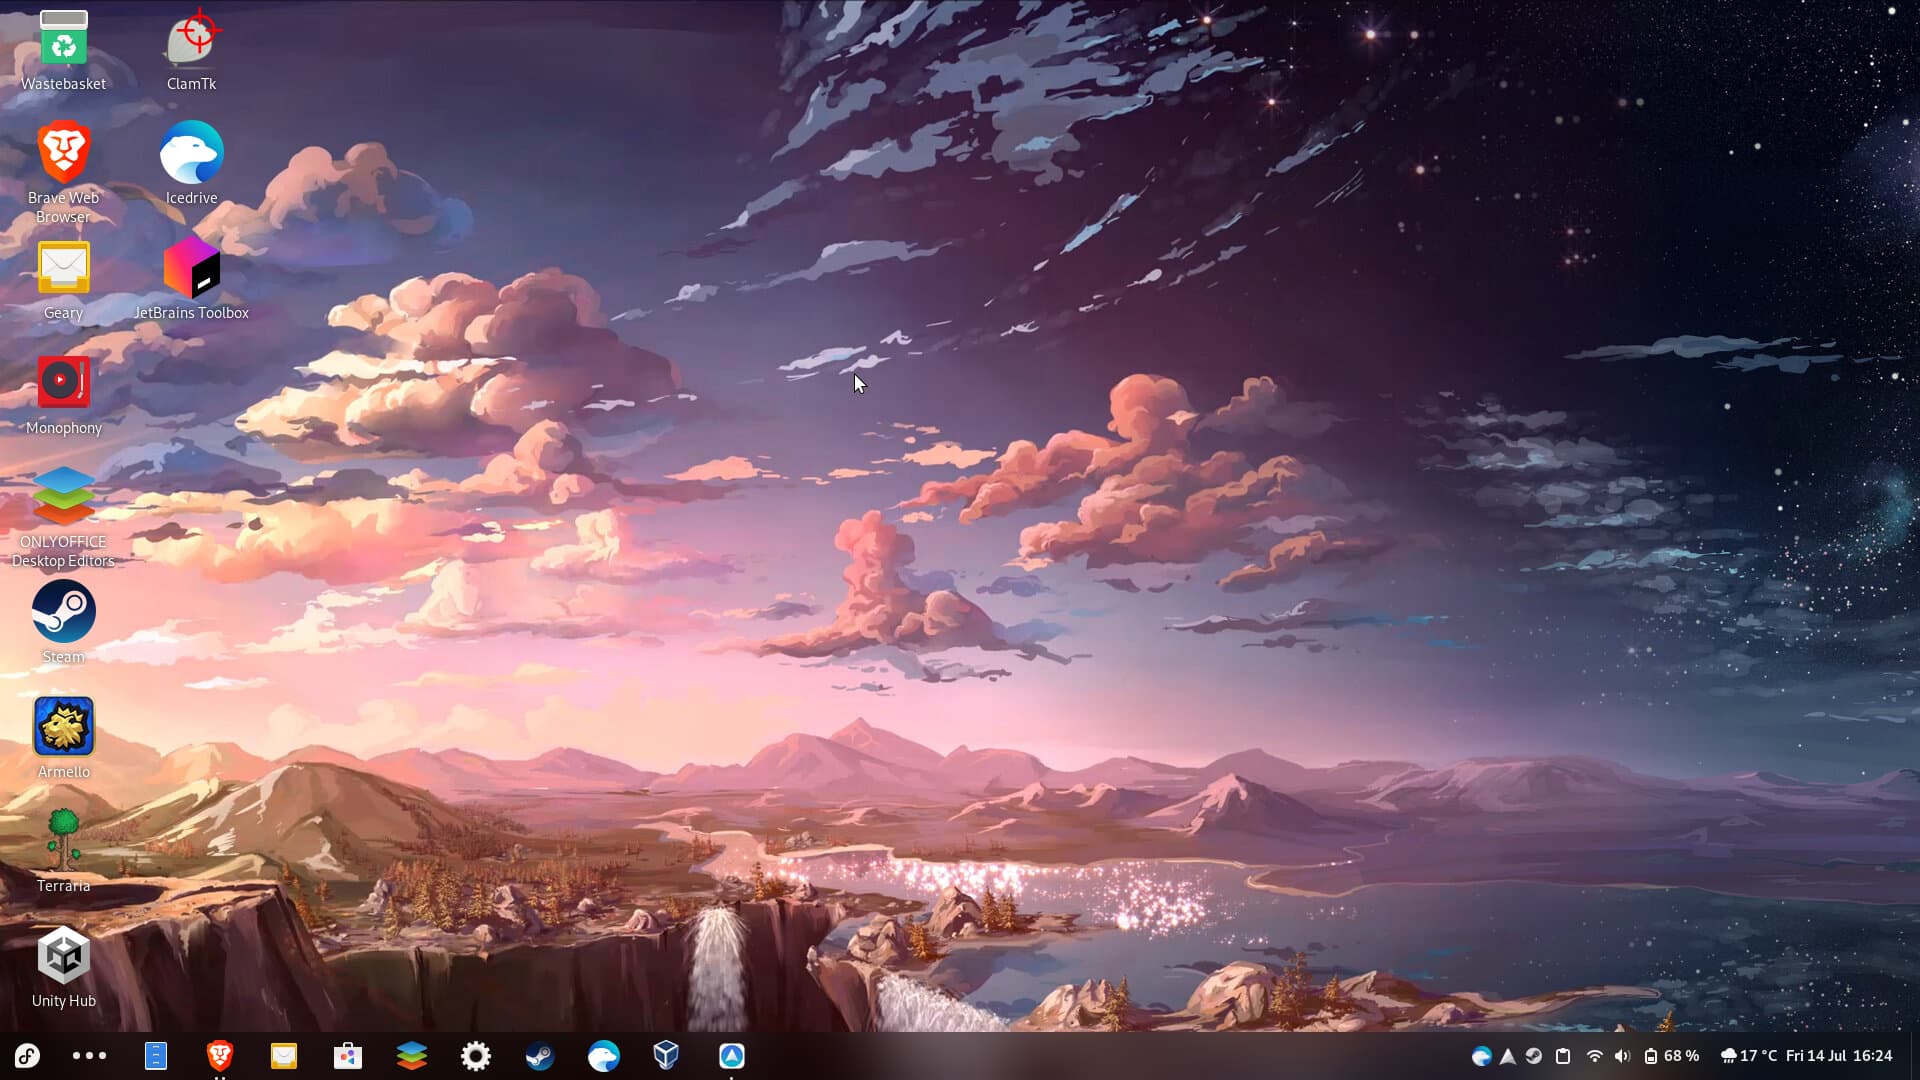Open the 17 °C weather indicator

1748,1056
